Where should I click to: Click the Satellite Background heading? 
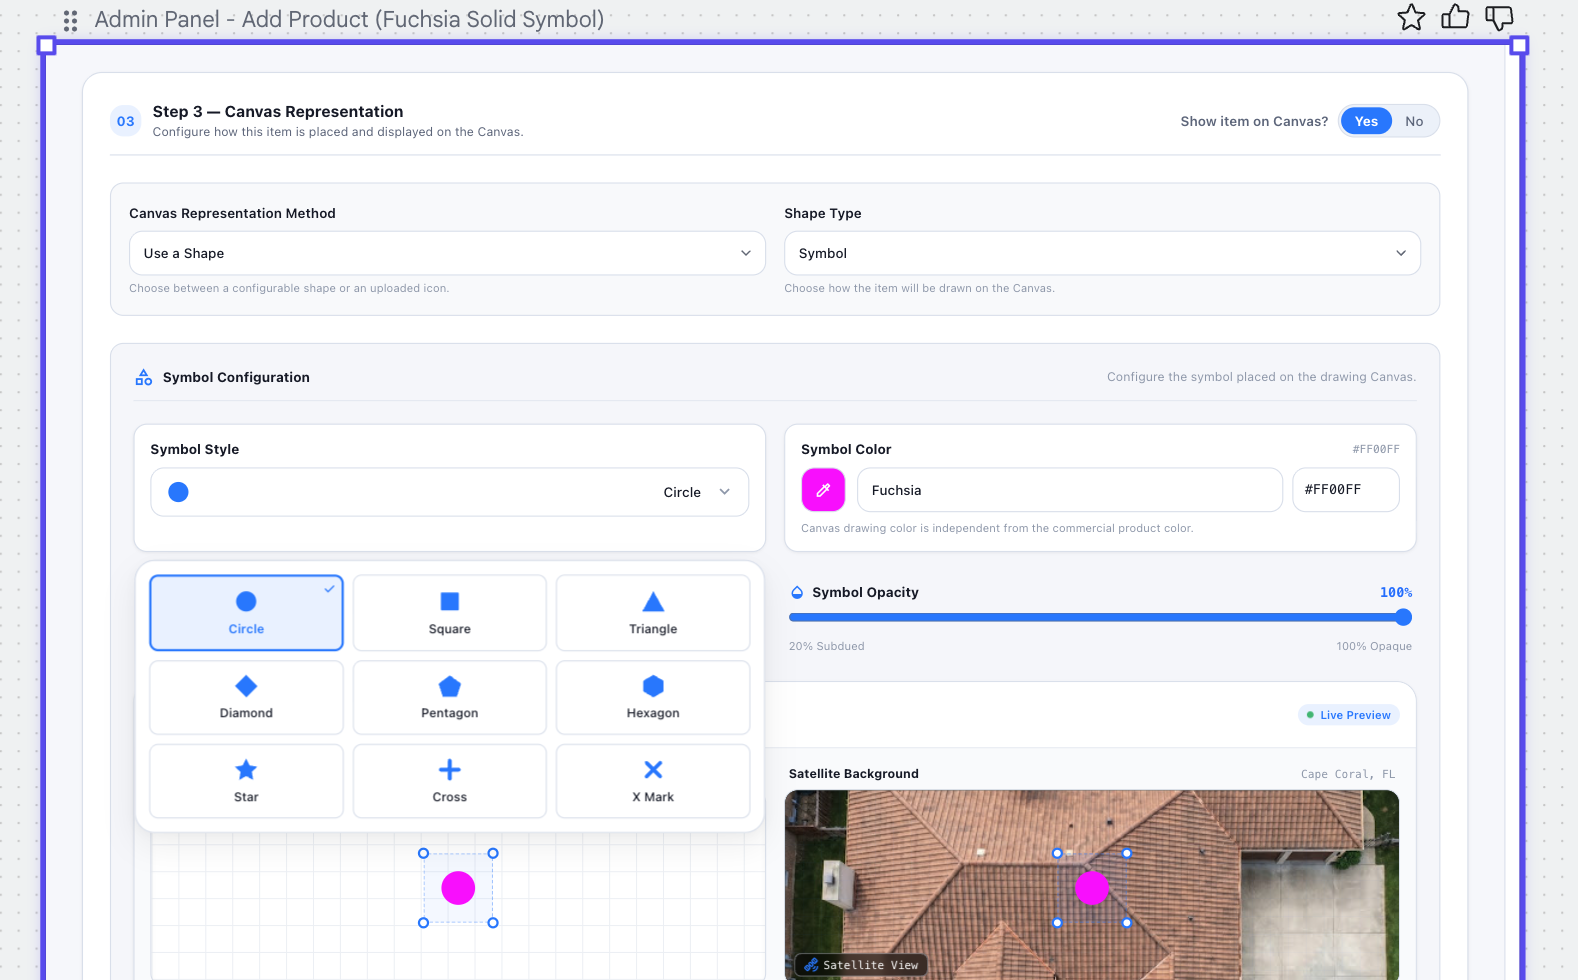[854, 774]
